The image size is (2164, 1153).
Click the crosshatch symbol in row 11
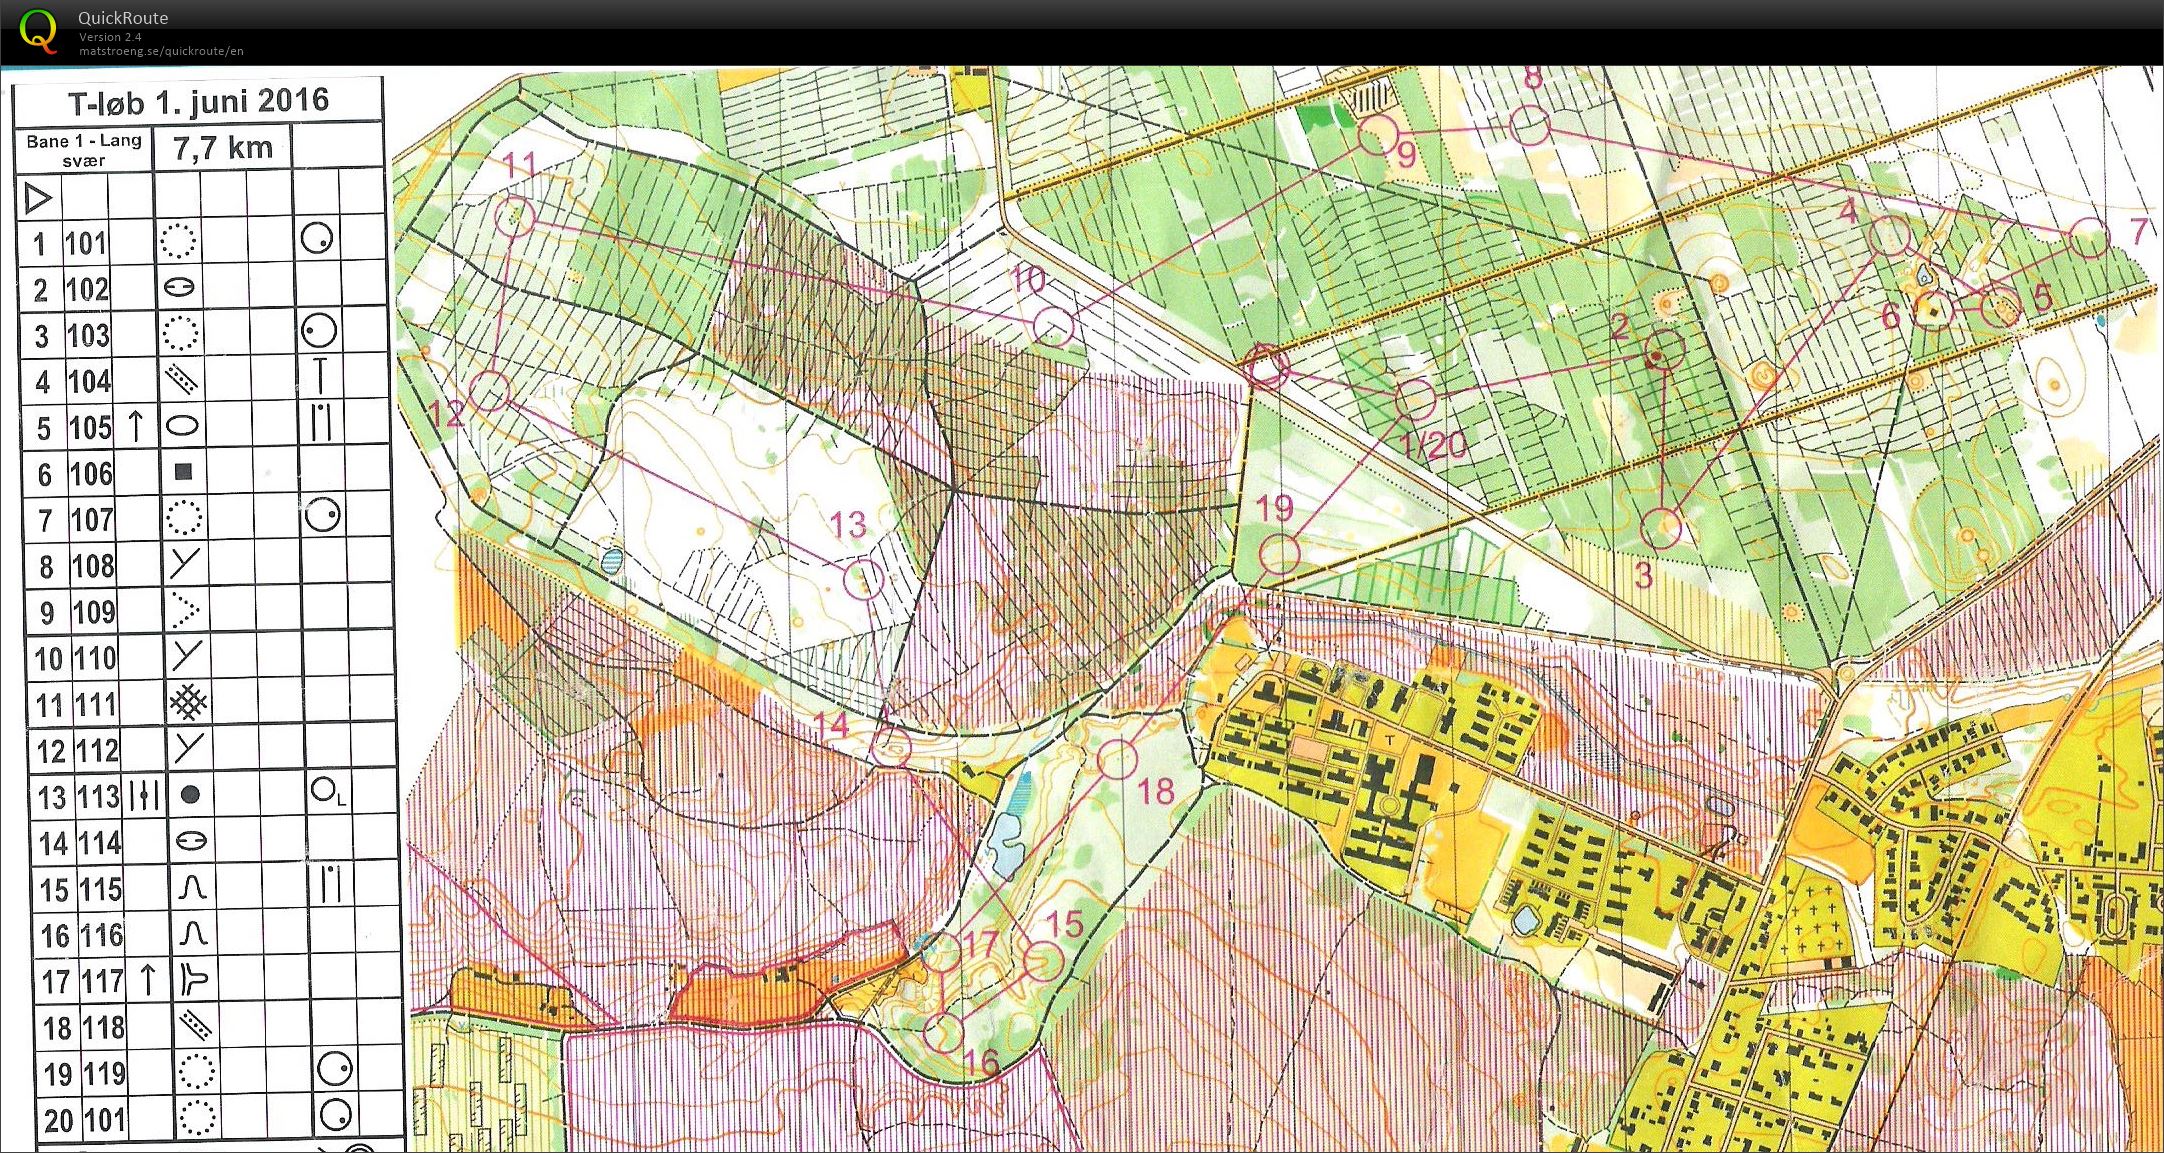(x=188, y=702)
